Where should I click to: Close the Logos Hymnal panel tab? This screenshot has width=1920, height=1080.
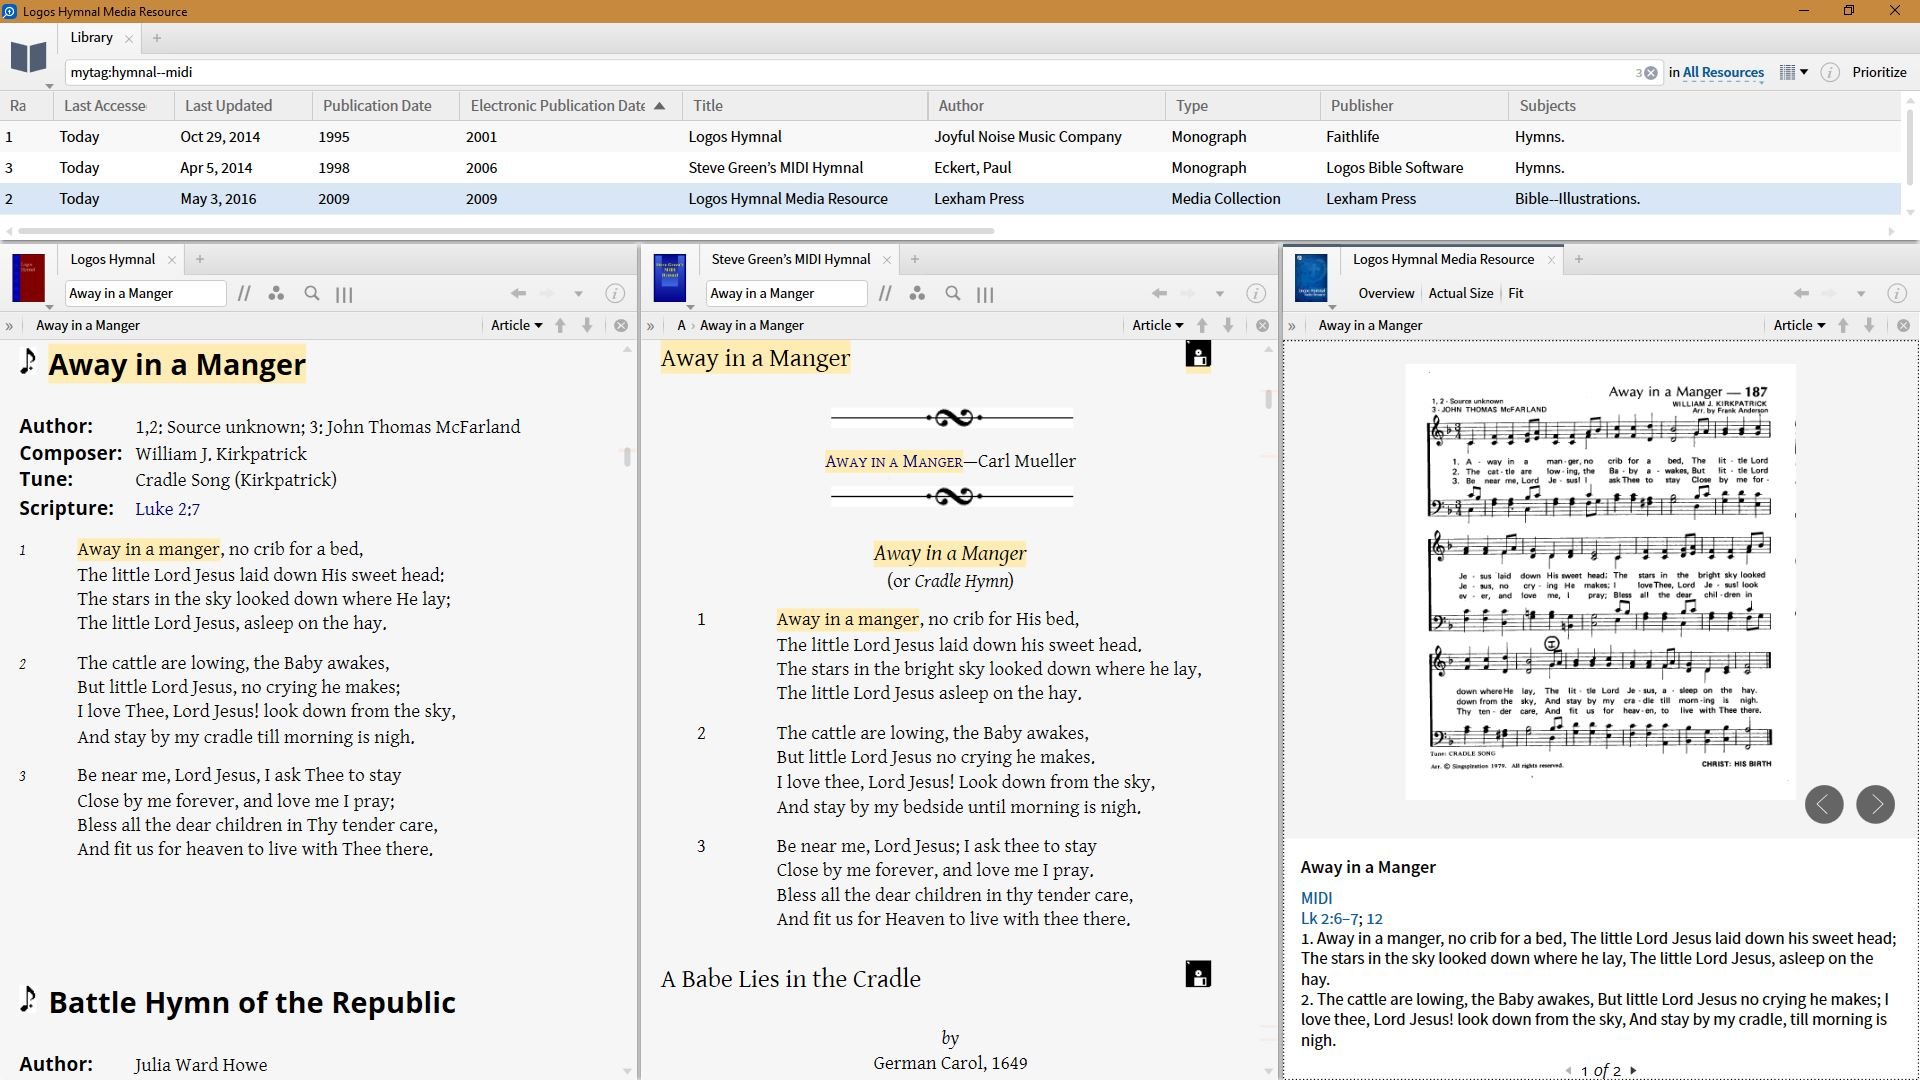click(172, 260)
